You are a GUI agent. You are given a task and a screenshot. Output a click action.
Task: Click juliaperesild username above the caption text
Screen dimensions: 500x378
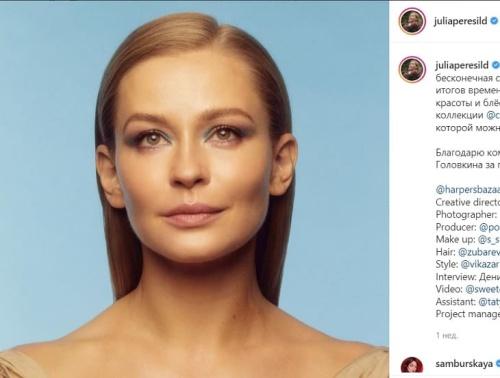(x=462, y=65)
